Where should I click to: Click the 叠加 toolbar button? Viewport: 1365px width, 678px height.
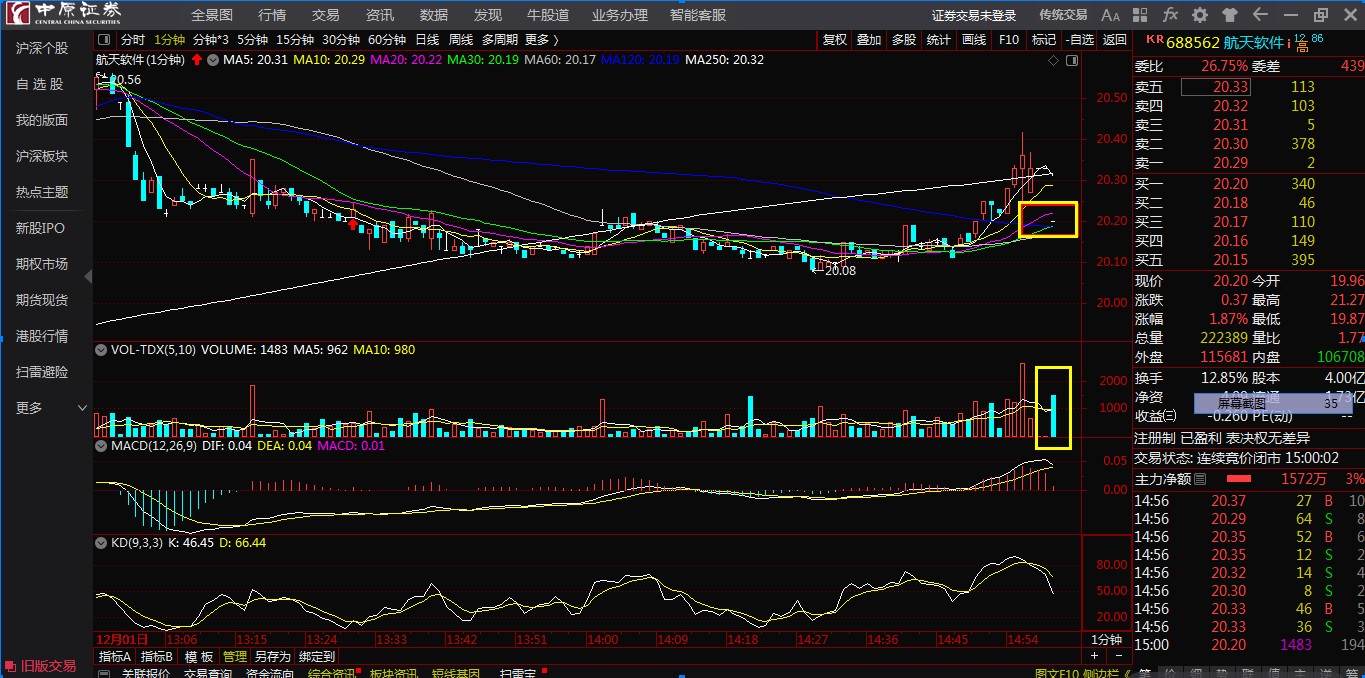tap(869, 40)
